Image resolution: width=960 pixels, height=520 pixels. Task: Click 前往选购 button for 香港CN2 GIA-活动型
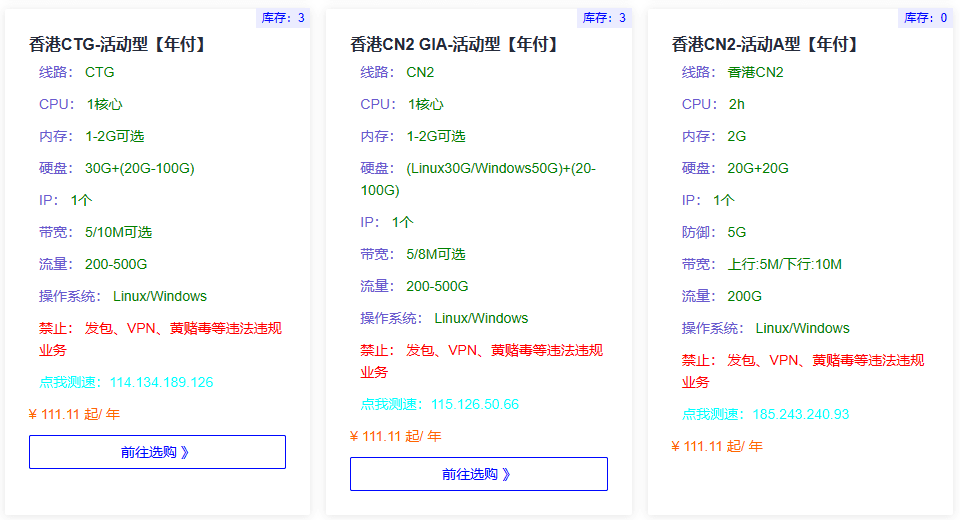tap(479, 474)
